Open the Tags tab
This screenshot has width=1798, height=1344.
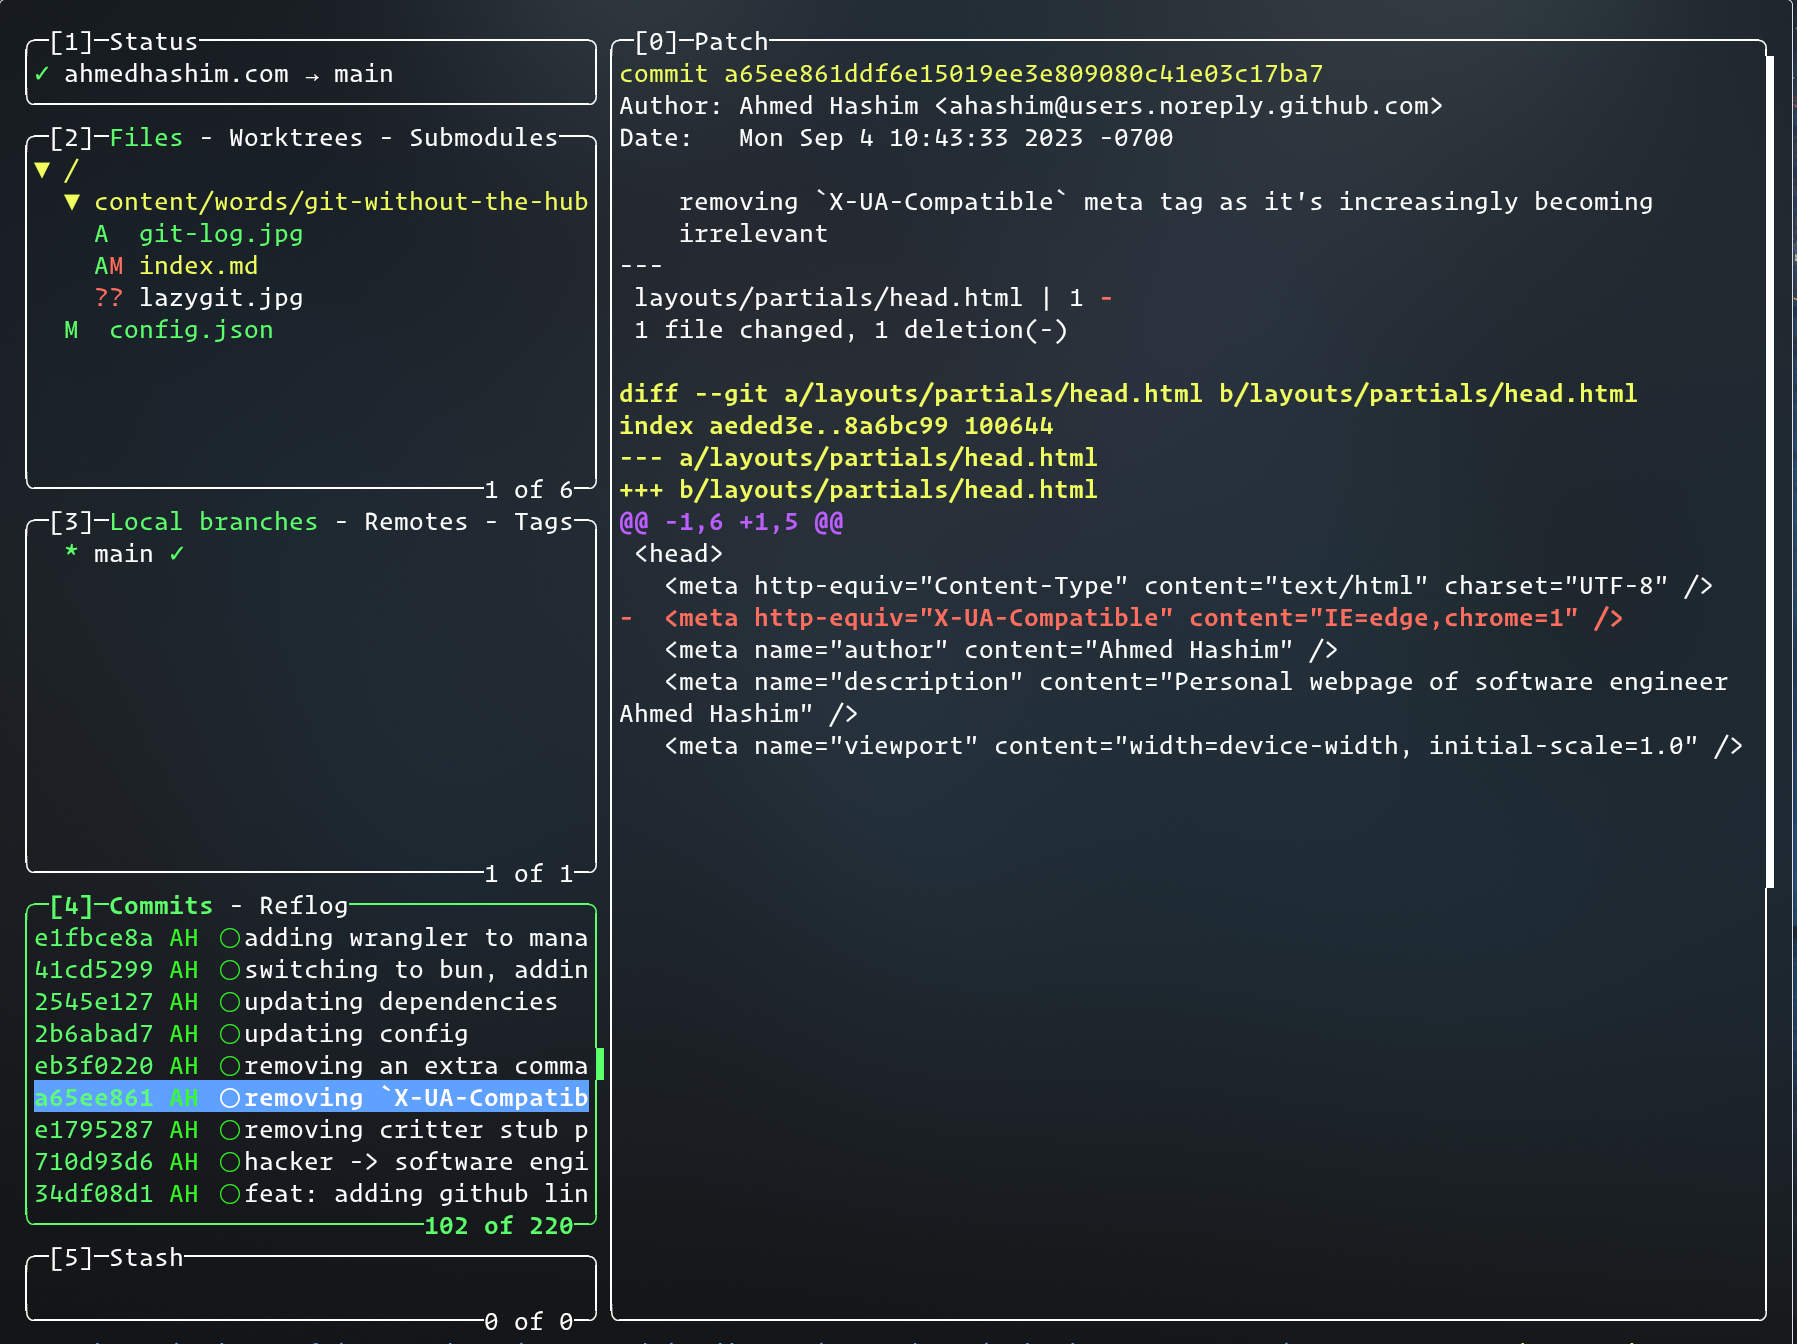coord(543,522)
